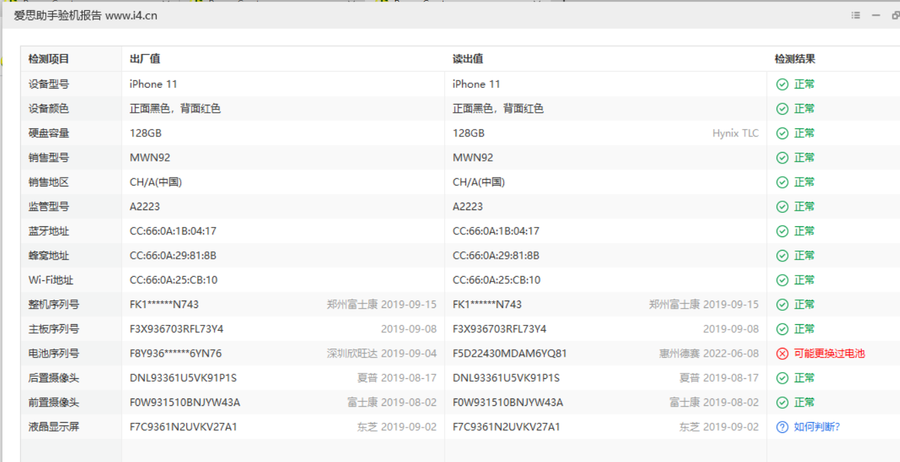Click green check icon in 前置摄像头 row

click(x=782, y=402)
